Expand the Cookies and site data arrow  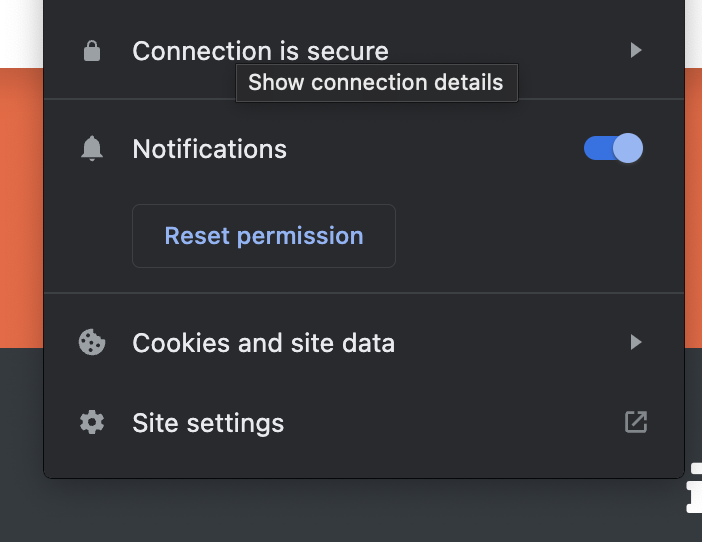(x=636, y=343)
